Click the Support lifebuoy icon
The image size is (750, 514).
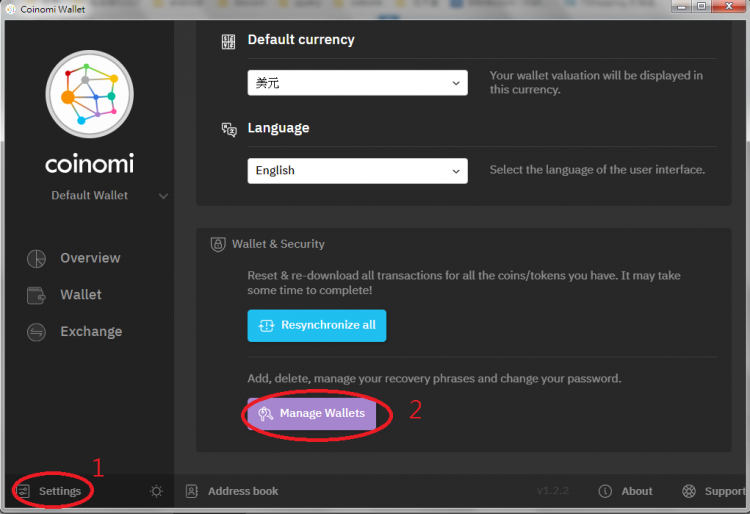point(689,491)
